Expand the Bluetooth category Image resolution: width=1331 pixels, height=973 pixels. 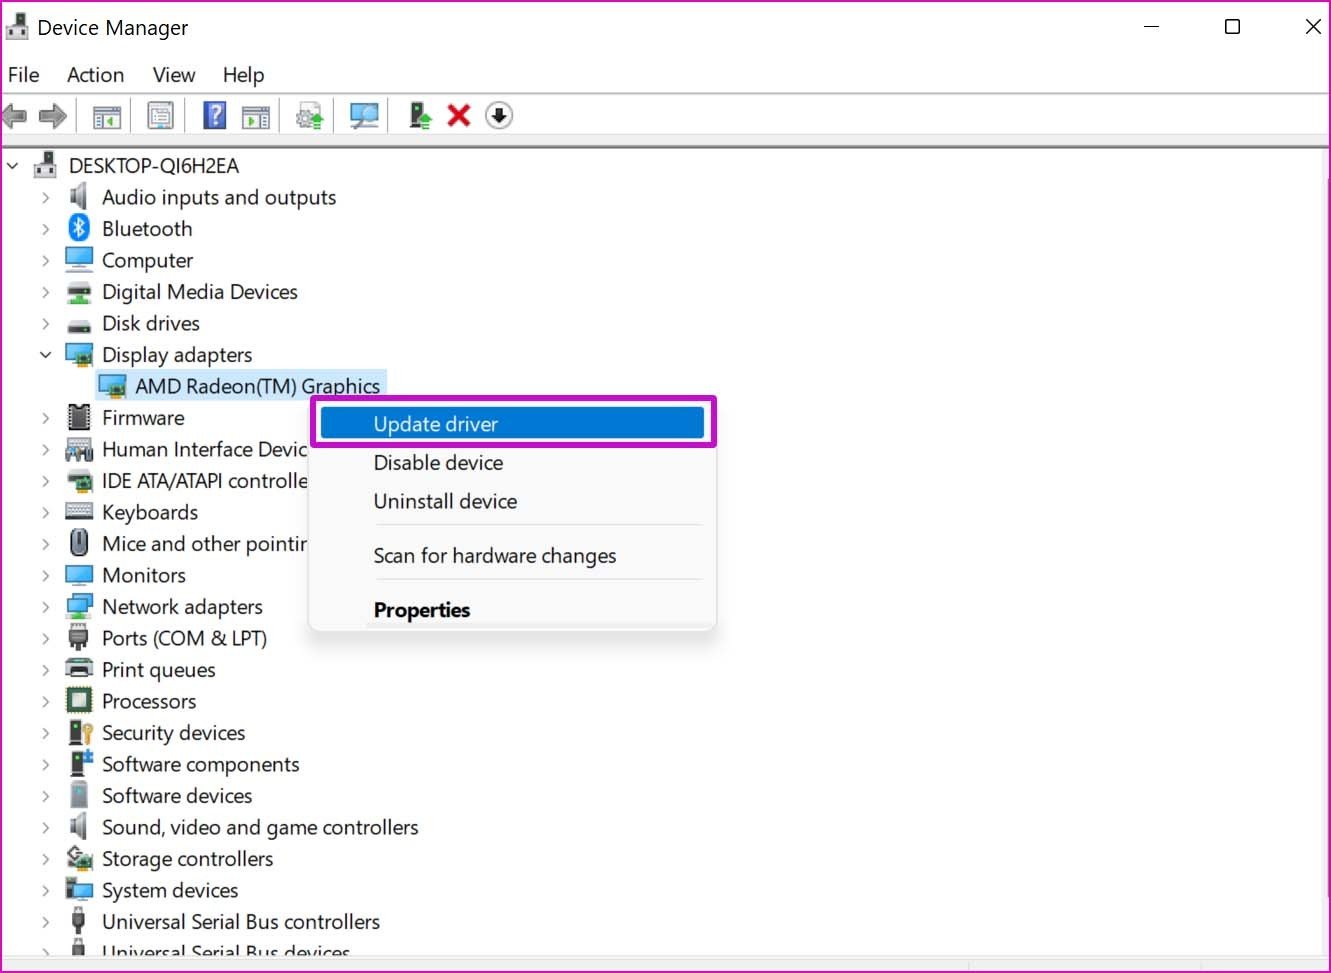[45, 229]
